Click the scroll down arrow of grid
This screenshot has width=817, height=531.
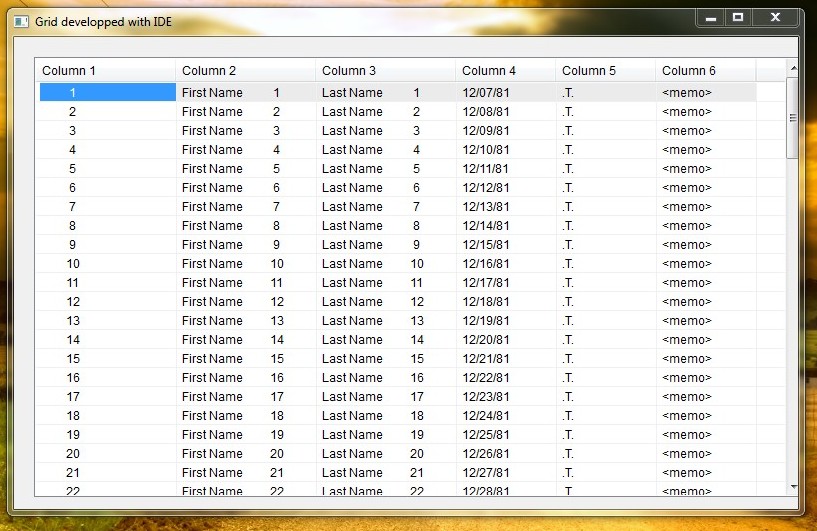point(793,487)
